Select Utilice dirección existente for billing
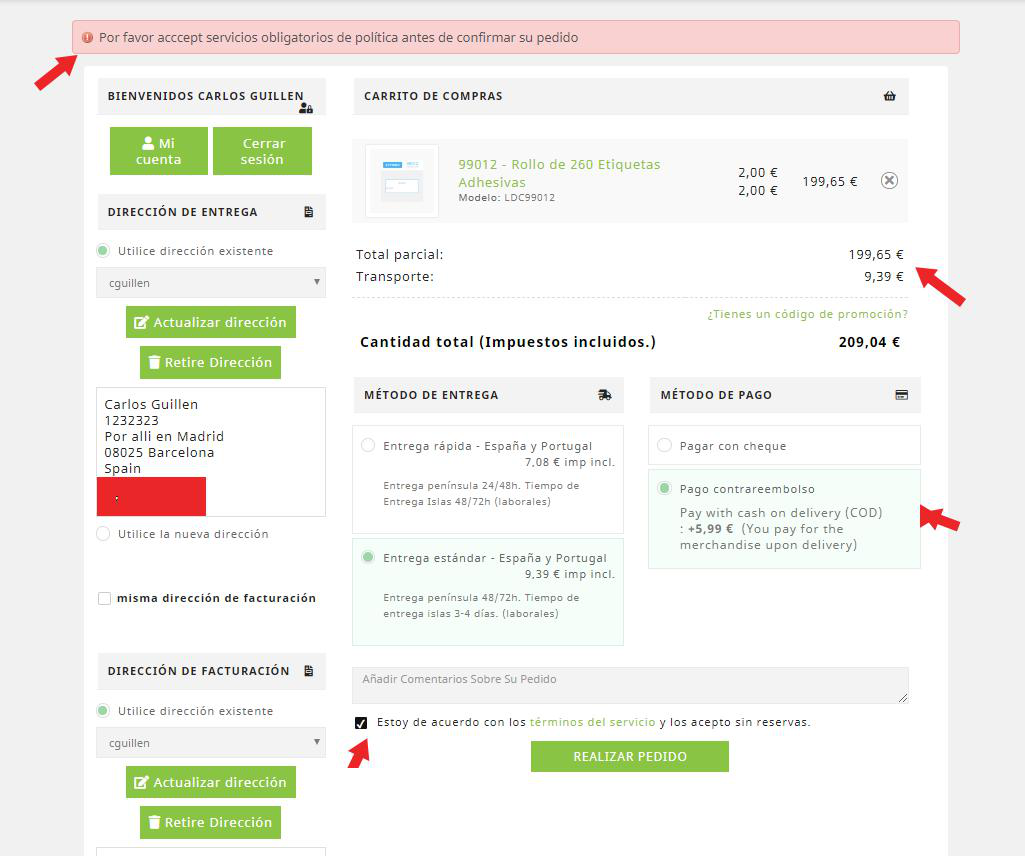The height and width of the screenshot is (856, 1025). pos(103,711)
